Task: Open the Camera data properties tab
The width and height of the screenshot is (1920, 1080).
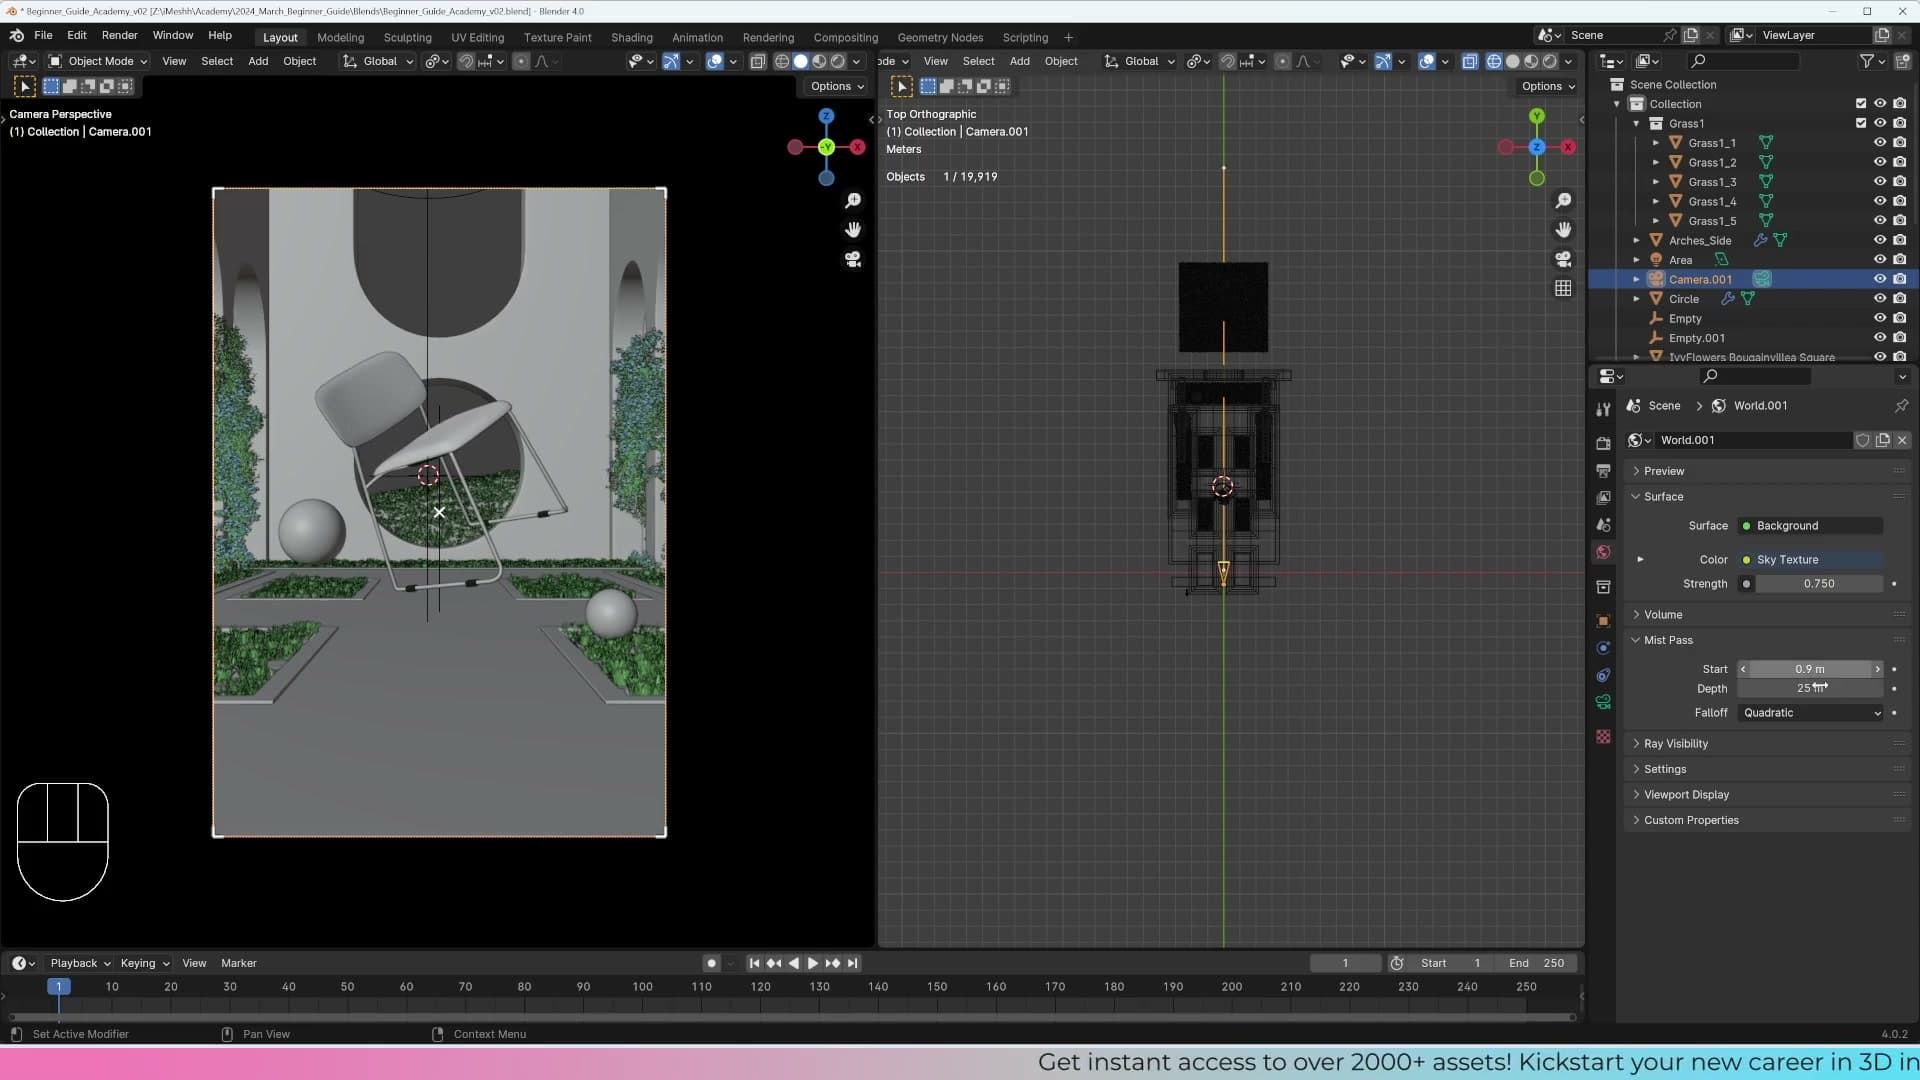Action: [1603, 702]
